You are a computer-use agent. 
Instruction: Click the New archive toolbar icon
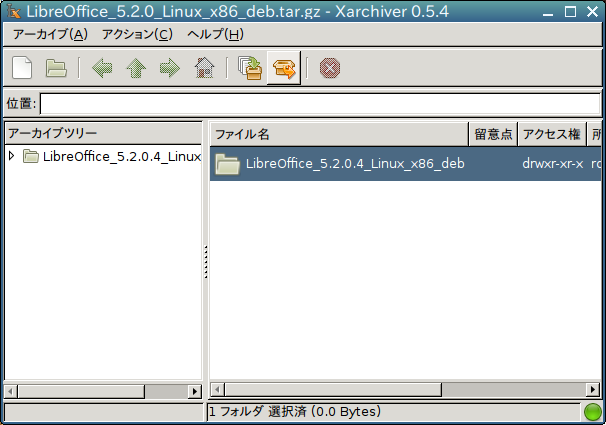tap(22, 68)
